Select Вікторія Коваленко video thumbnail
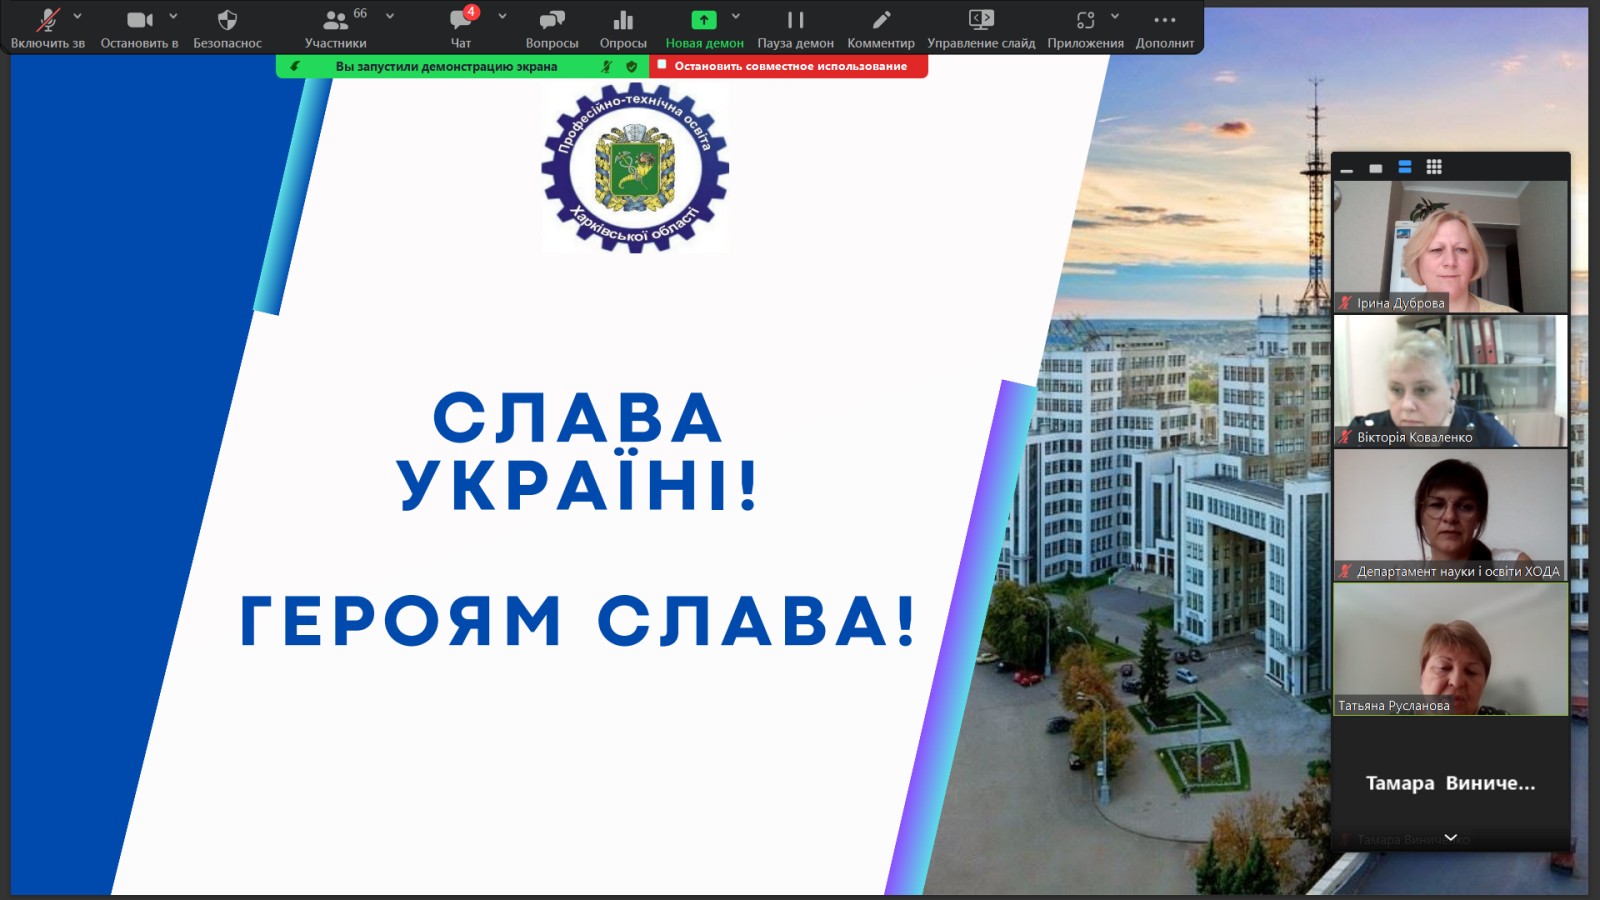Viewport: 1600px width, 900px height. (x=1450, y=381)
